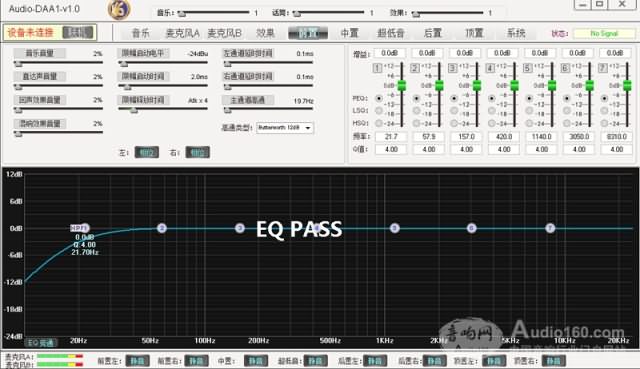Mute the 前置左 front-left output
This screenshot has width=640, height=369.
137,361
